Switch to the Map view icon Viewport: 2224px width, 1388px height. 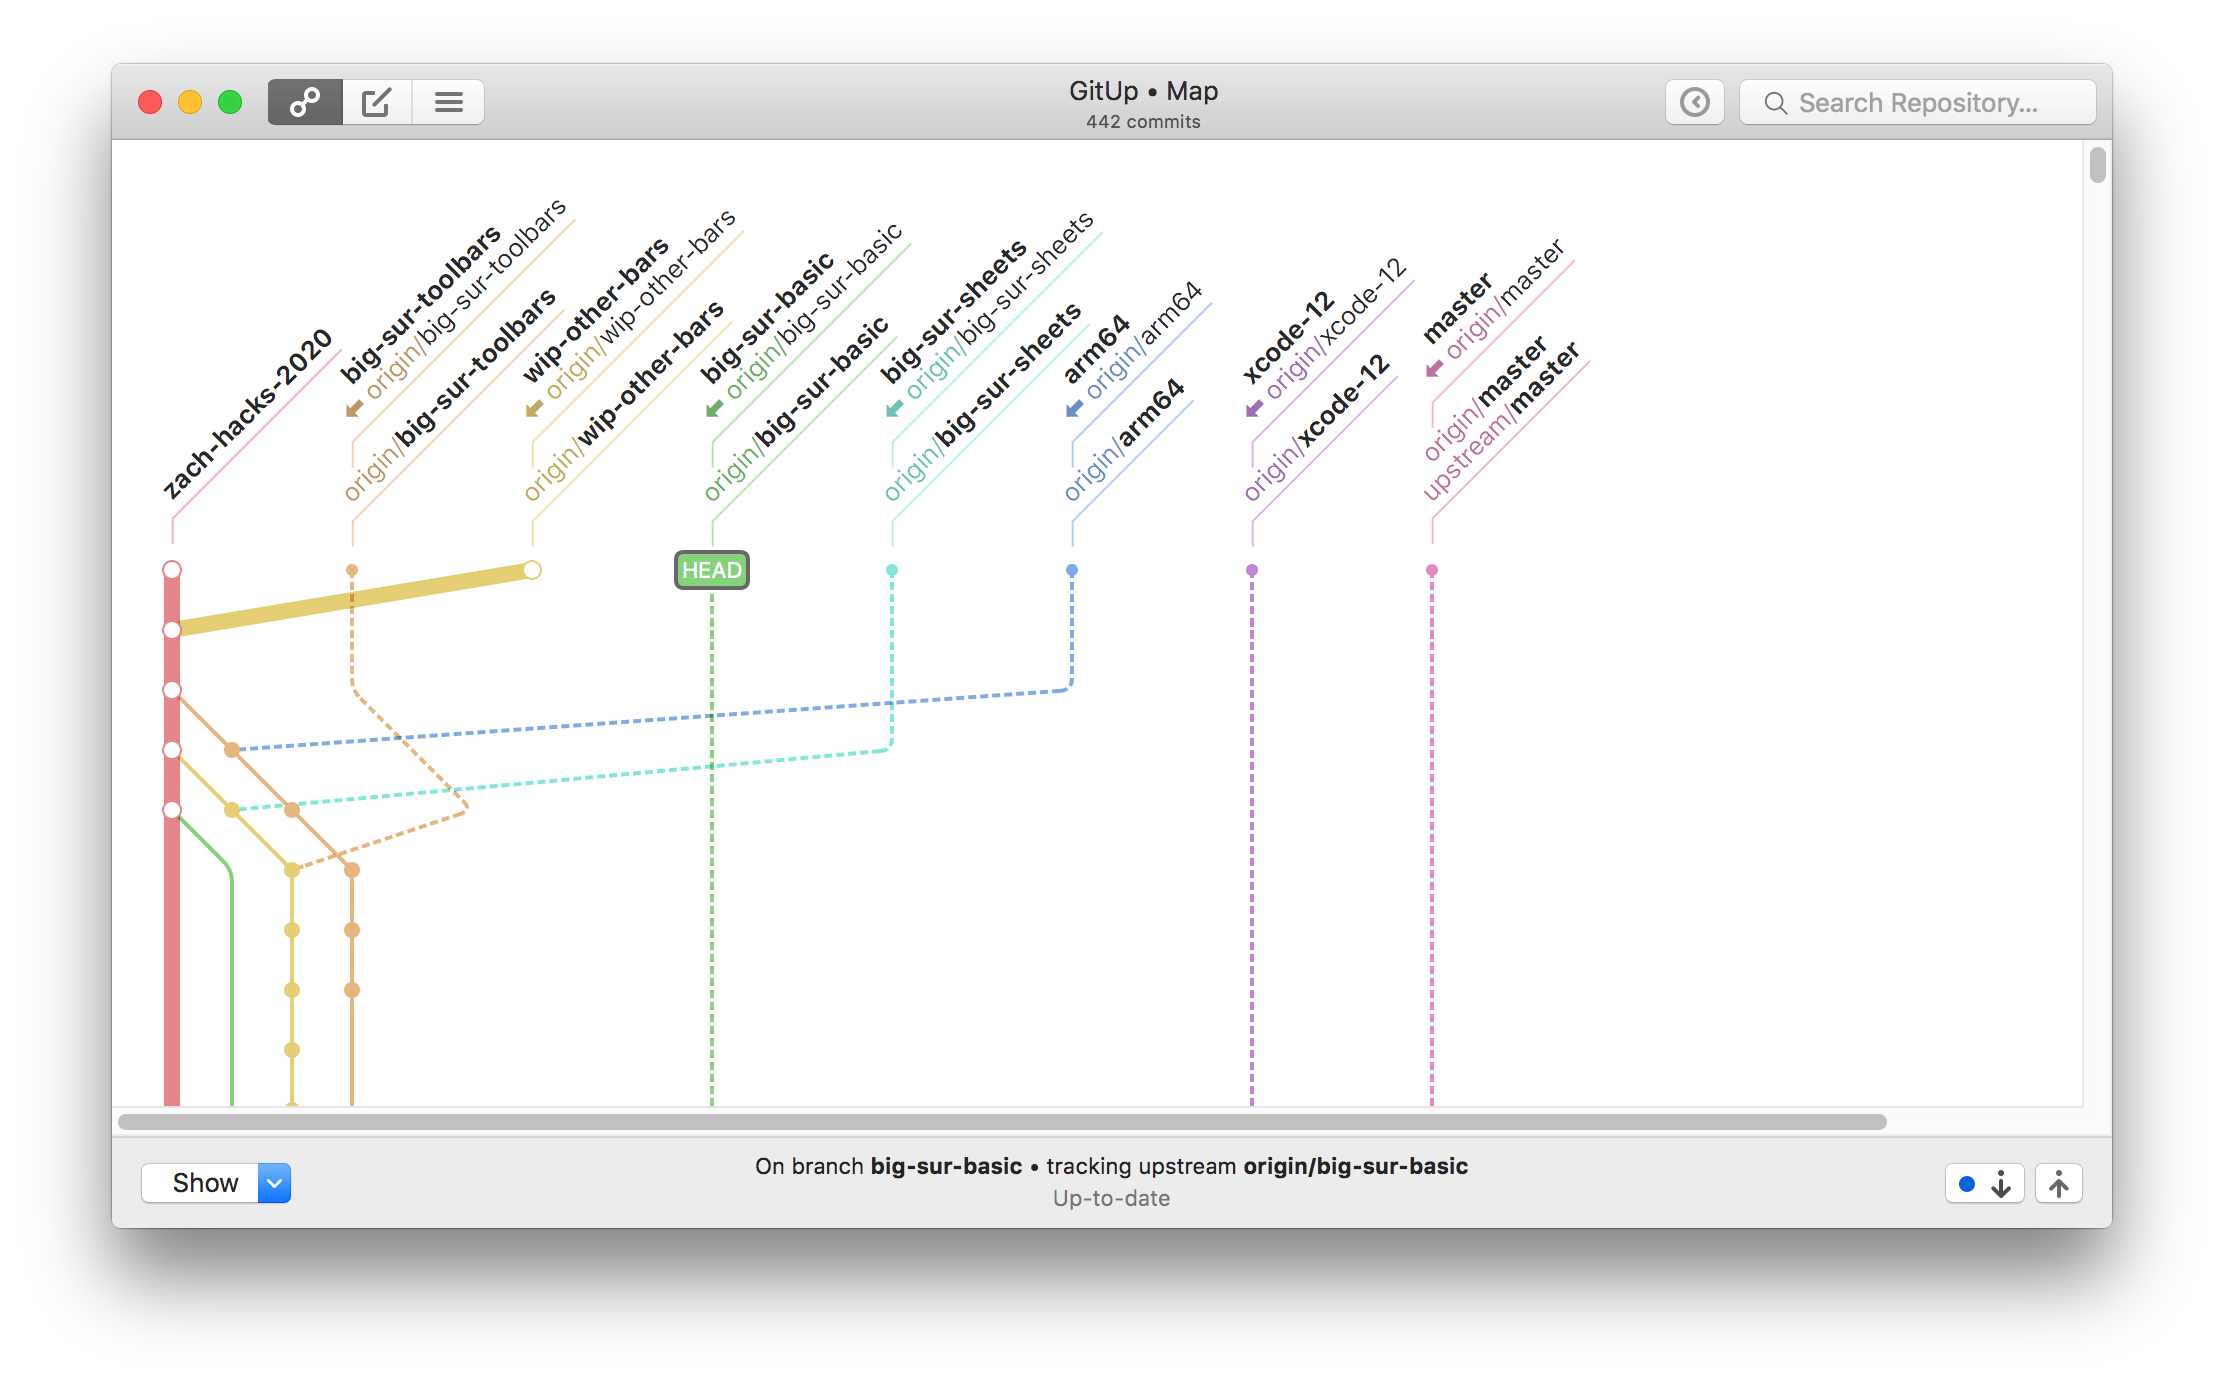pyautogui.click(x=305, y=102)
